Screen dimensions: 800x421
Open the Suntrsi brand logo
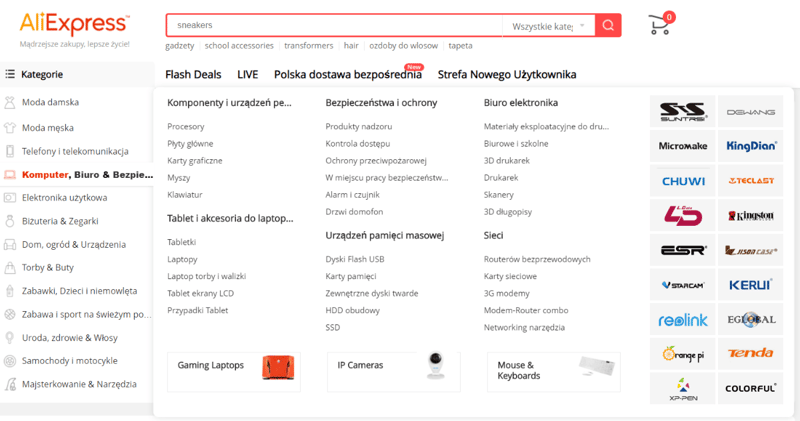pos(683,111)
